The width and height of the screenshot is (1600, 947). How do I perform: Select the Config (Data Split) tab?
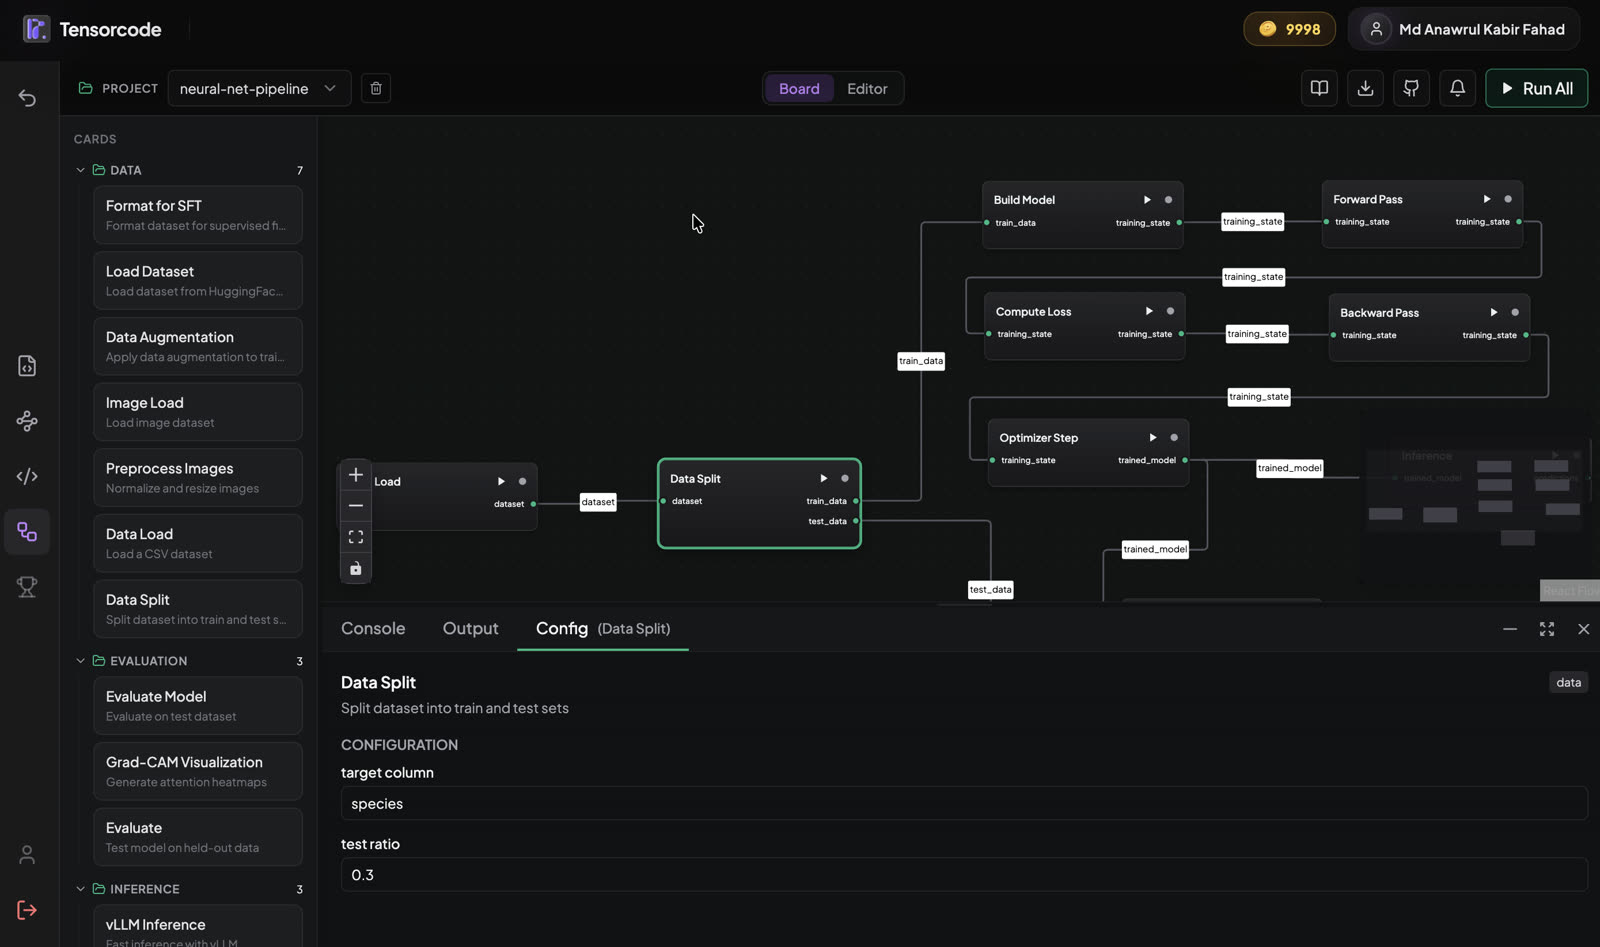(x=603, y=628)
